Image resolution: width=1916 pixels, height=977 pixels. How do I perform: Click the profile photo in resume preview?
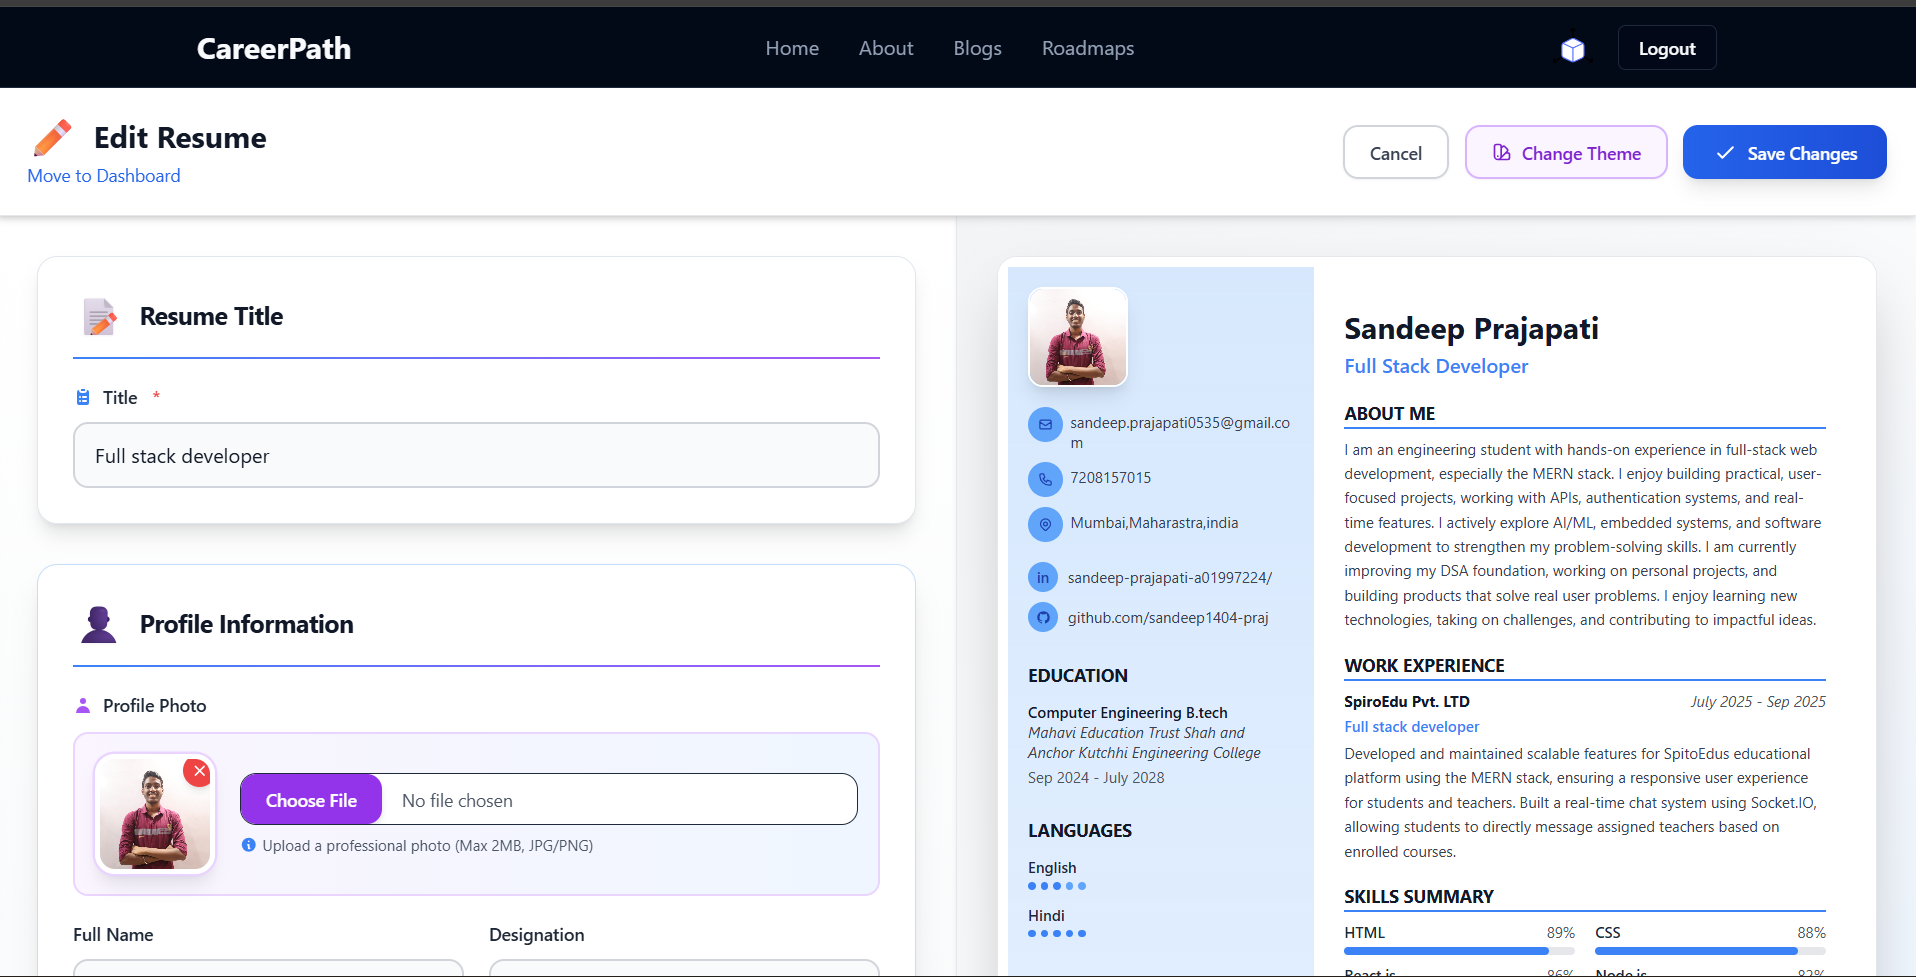[x=1078, y=337]
